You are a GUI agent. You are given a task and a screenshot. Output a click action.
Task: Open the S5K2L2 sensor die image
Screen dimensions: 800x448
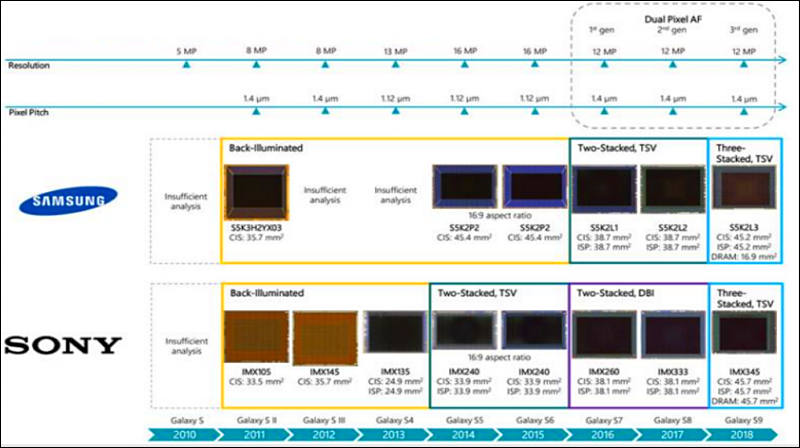pos(672,189)
